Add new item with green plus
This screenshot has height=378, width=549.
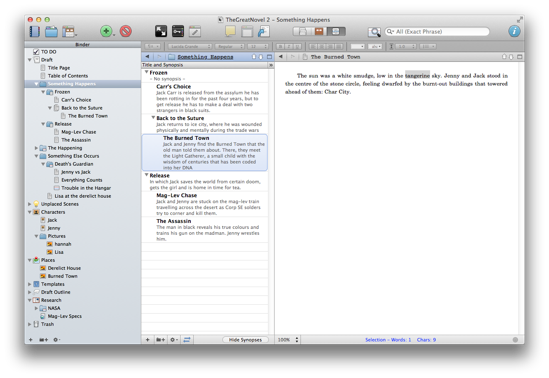(106, 32)
